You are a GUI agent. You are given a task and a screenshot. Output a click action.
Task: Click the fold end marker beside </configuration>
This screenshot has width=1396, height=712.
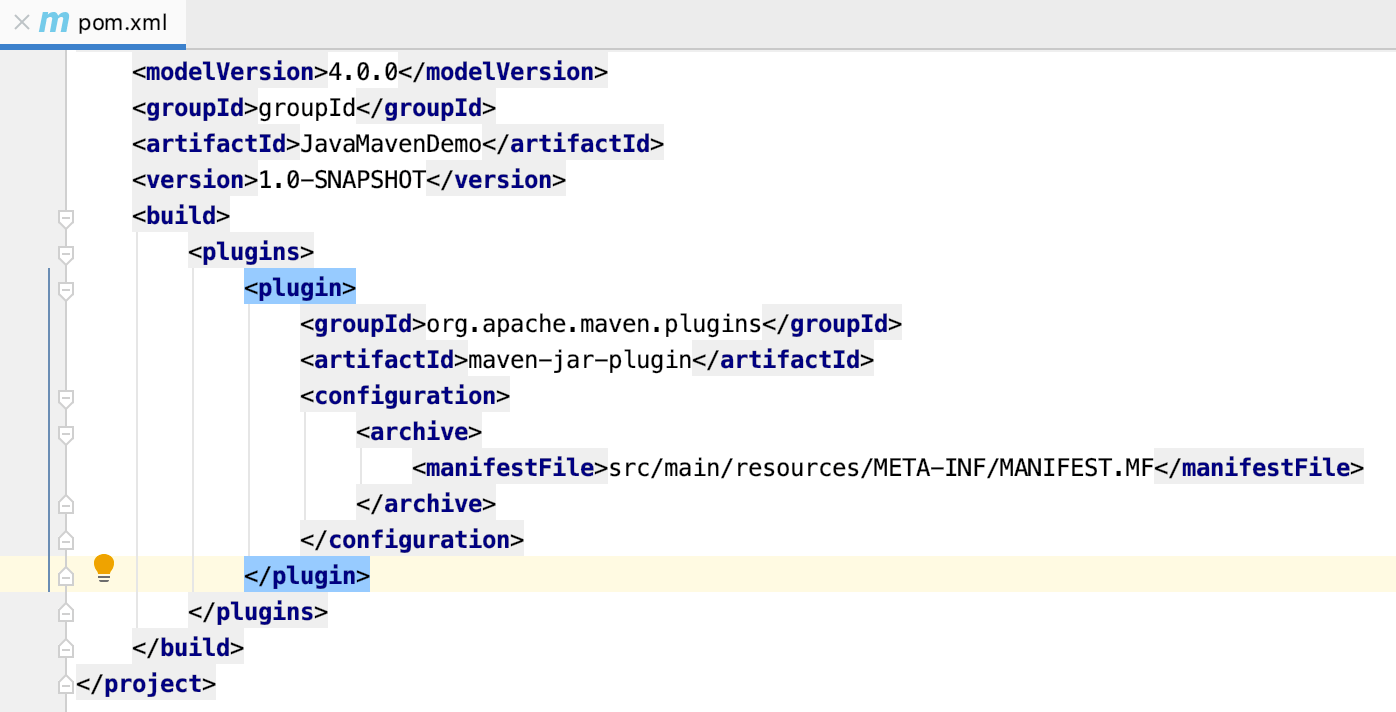tap(66, 540)
